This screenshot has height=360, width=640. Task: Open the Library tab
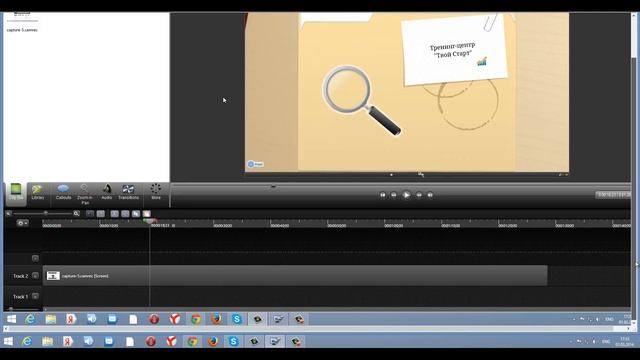[38, 193]
